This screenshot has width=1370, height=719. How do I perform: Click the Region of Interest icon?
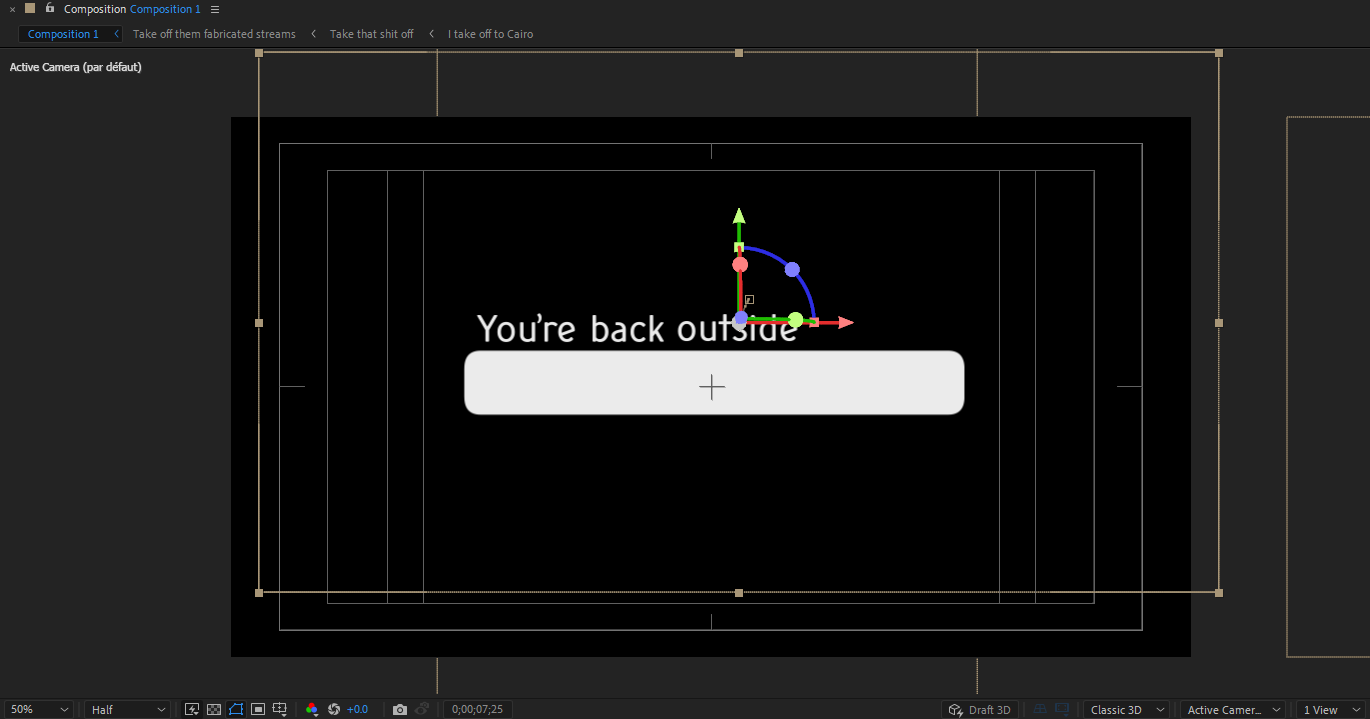[x=258, y=710]
